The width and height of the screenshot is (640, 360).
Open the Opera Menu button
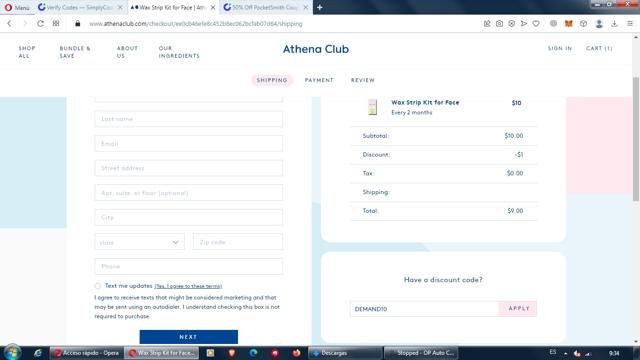pos(17,7)
